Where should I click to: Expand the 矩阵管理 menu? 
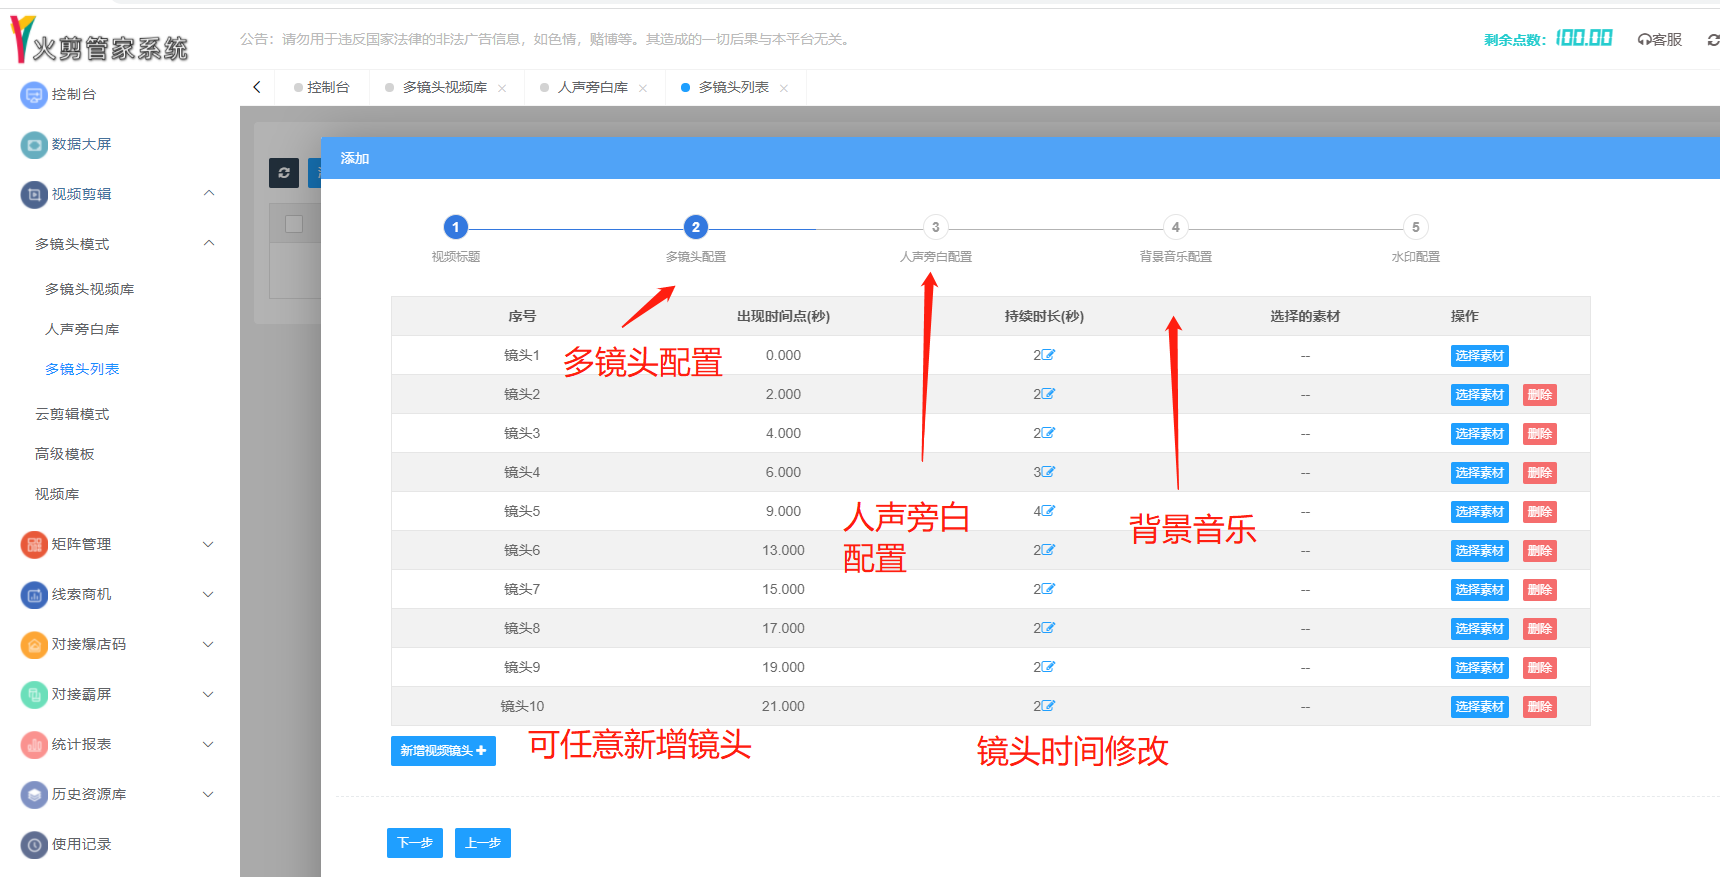coord(208,544)
